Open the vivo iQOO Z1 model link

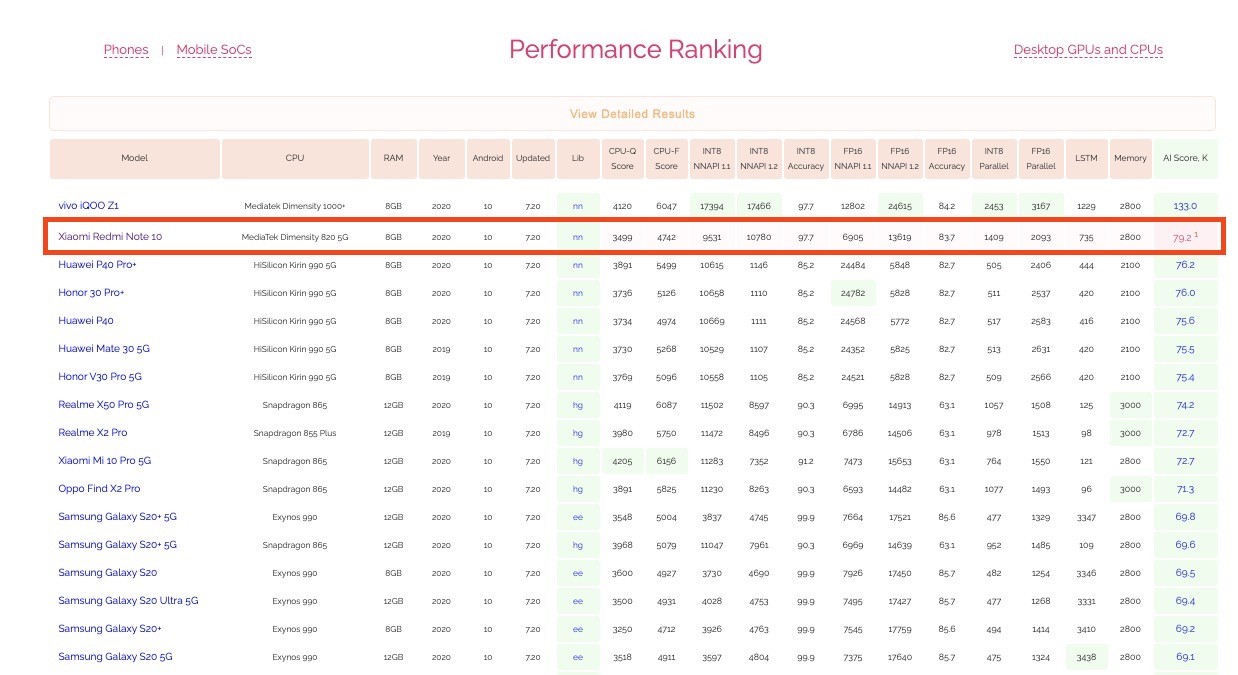[x=88, y=206]
